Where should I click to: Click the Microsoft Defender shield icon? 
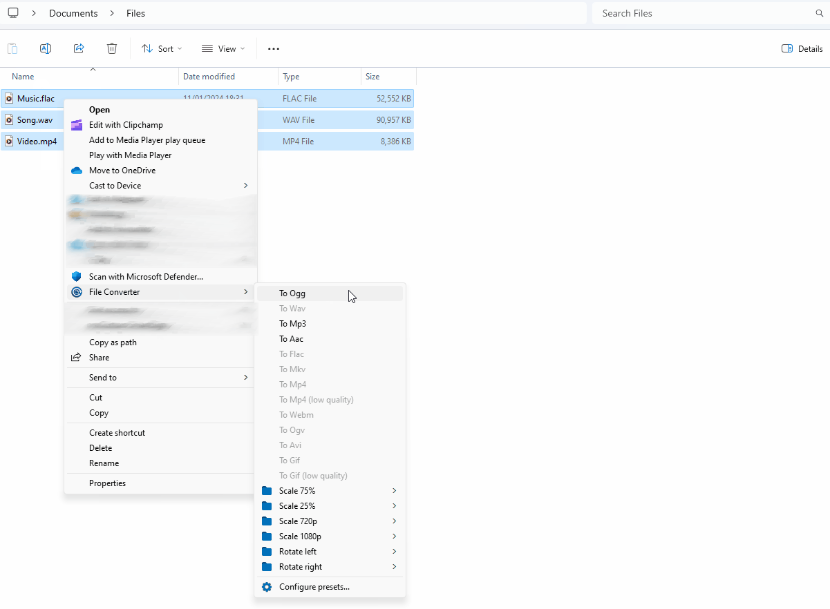[76, 277]
